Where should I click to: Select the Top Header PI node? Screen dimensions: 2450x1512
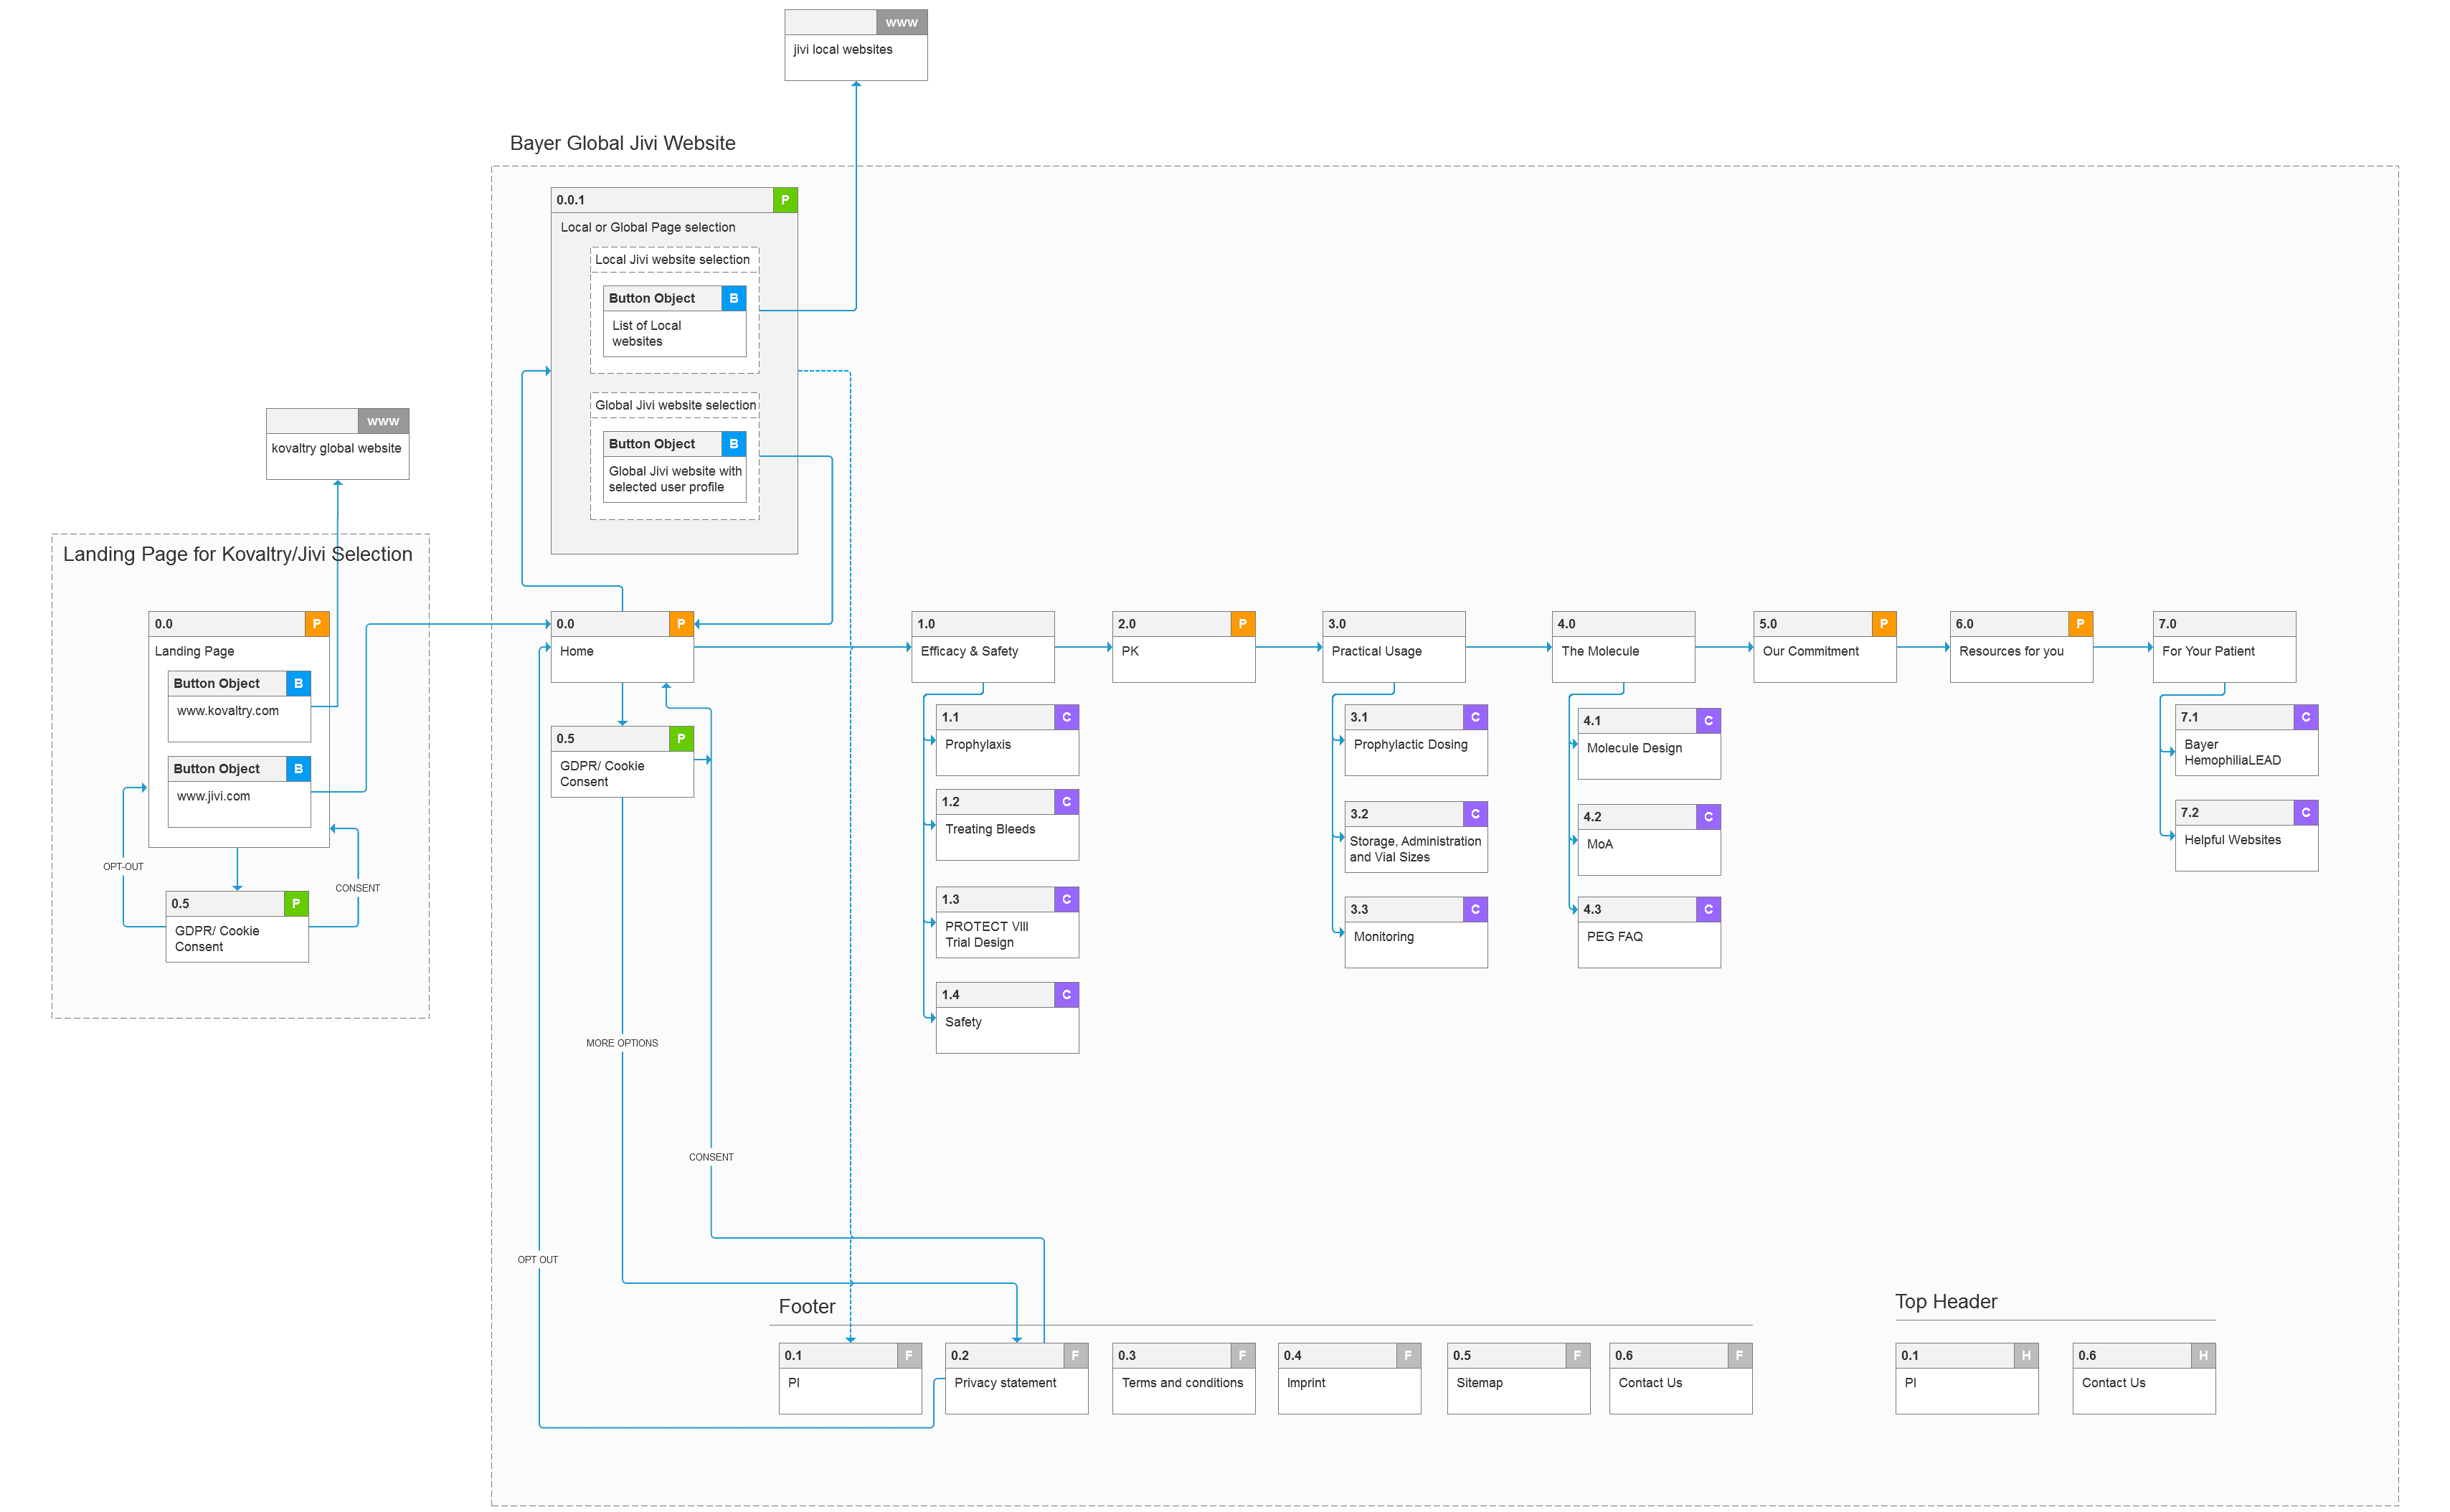click(x=1966, y=1379)
